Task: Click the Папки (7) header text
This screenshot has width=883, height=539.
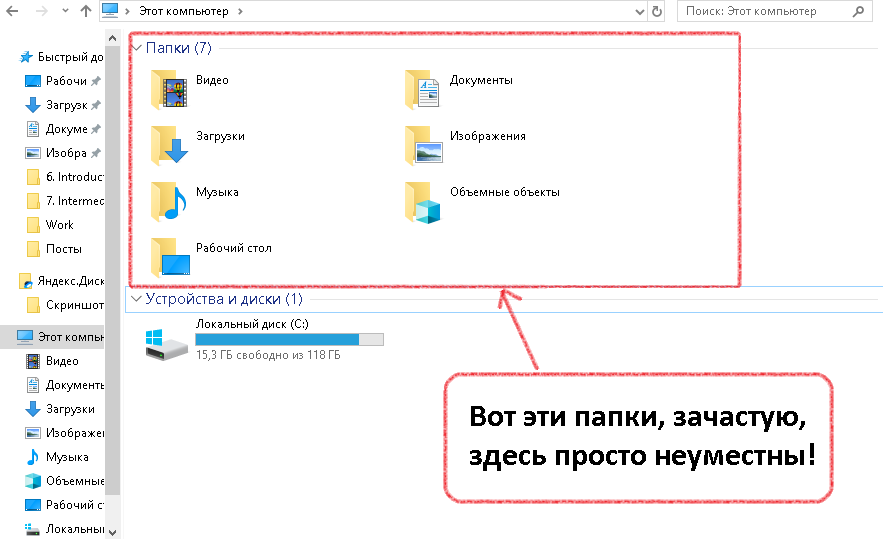Action: [179, 48]
